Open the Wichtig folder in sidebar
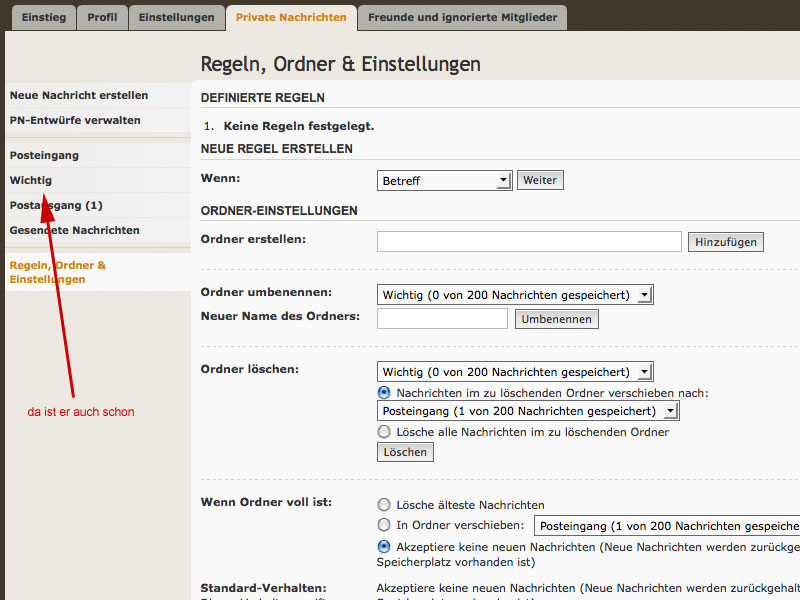 [x=31, y=181]
